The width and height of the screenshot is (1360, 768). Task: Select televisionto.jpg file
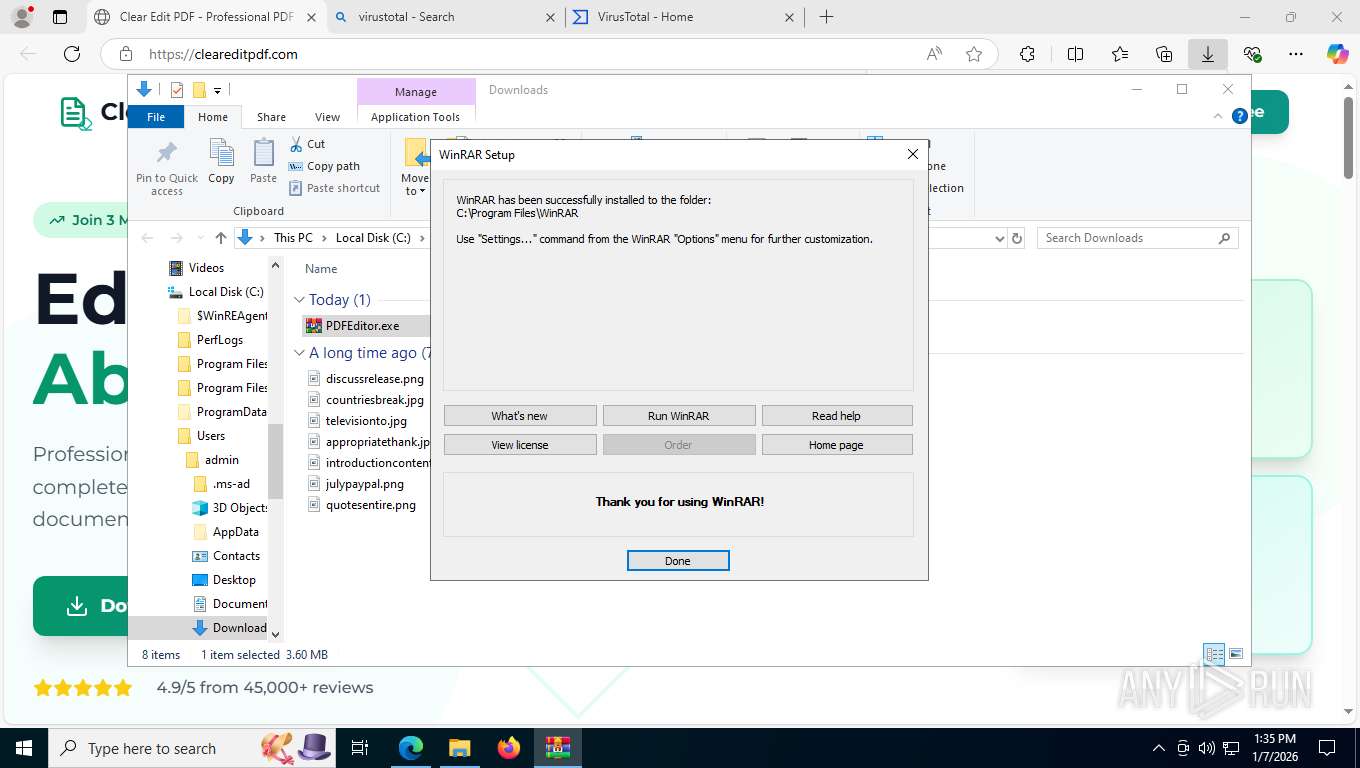pyautogui.click(x=367, y=421)
